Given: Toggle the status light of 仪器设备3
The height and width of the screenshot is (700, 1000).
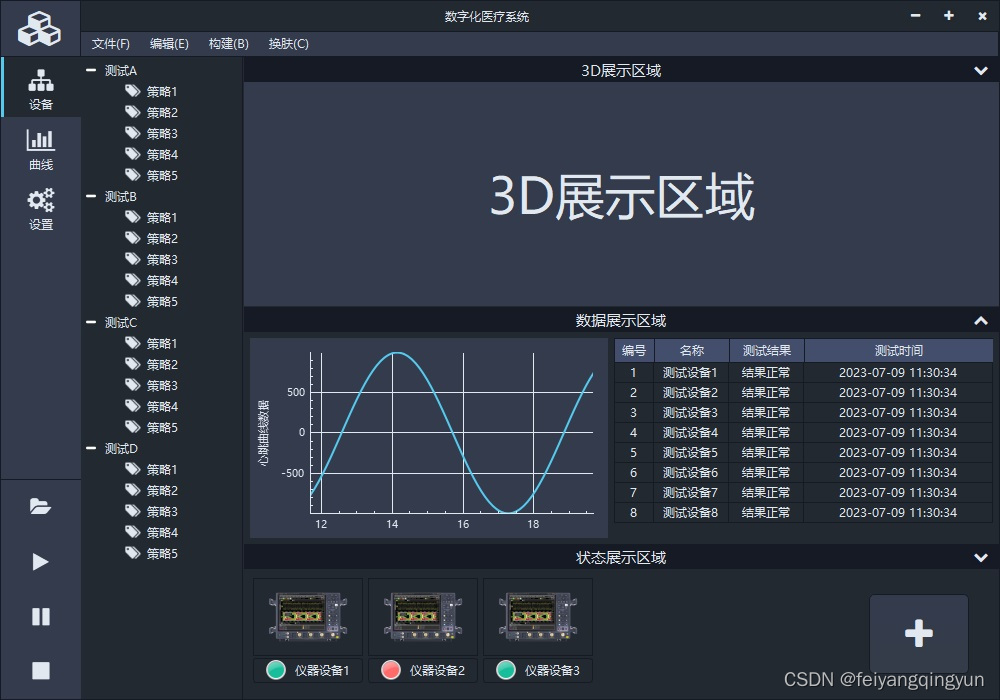Looking at the screenshot, I should [x=506, y=670].
